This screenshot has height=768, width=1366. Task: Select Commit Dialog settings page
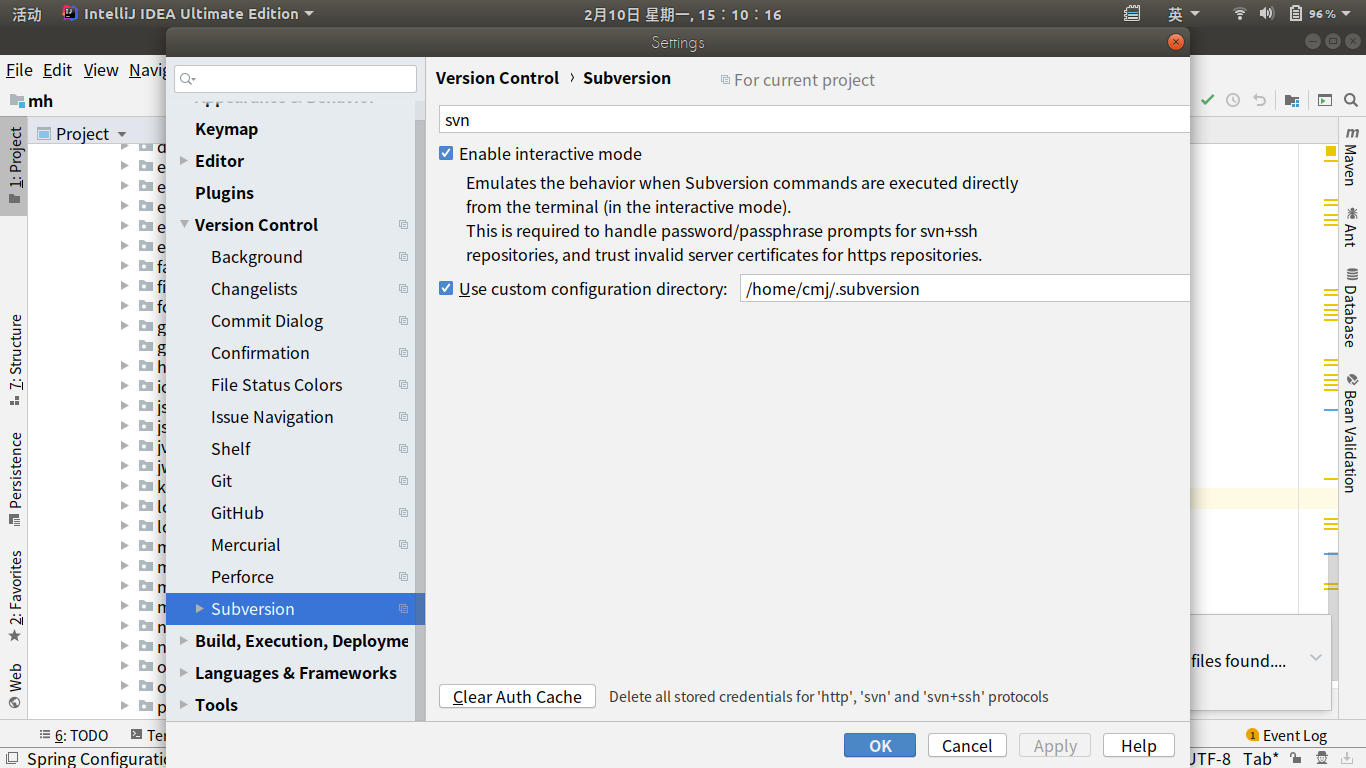[267, 321]
